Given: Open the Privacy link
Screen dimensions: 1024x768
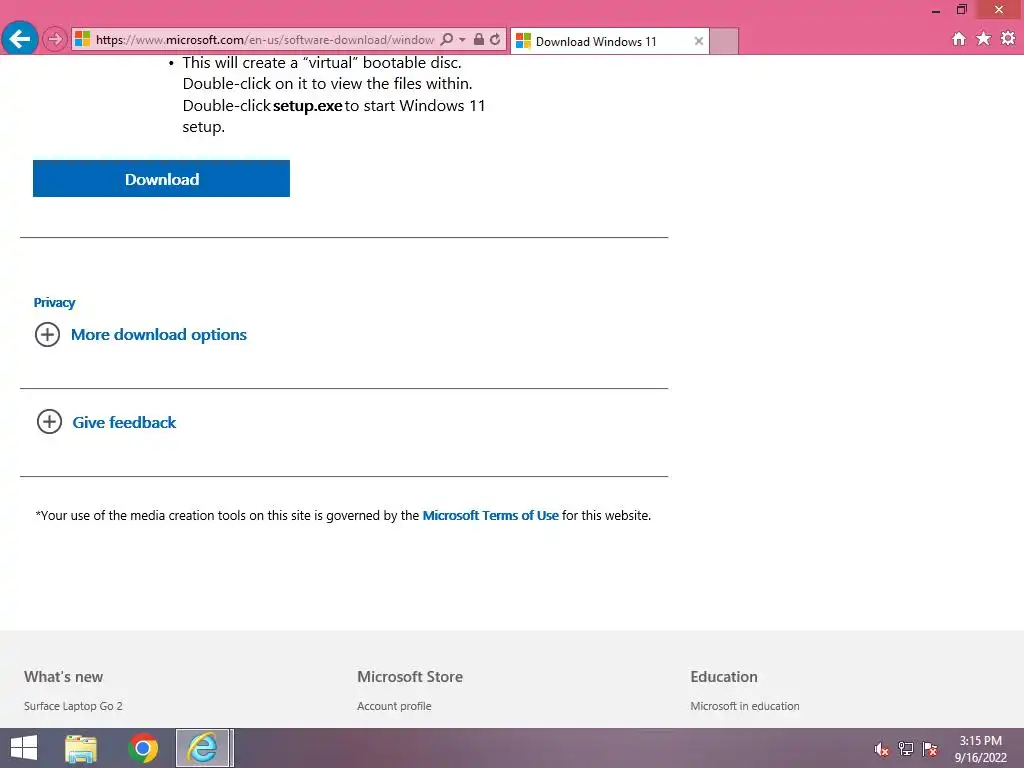Looking at the screenshot, I should (x=54, y=302).
